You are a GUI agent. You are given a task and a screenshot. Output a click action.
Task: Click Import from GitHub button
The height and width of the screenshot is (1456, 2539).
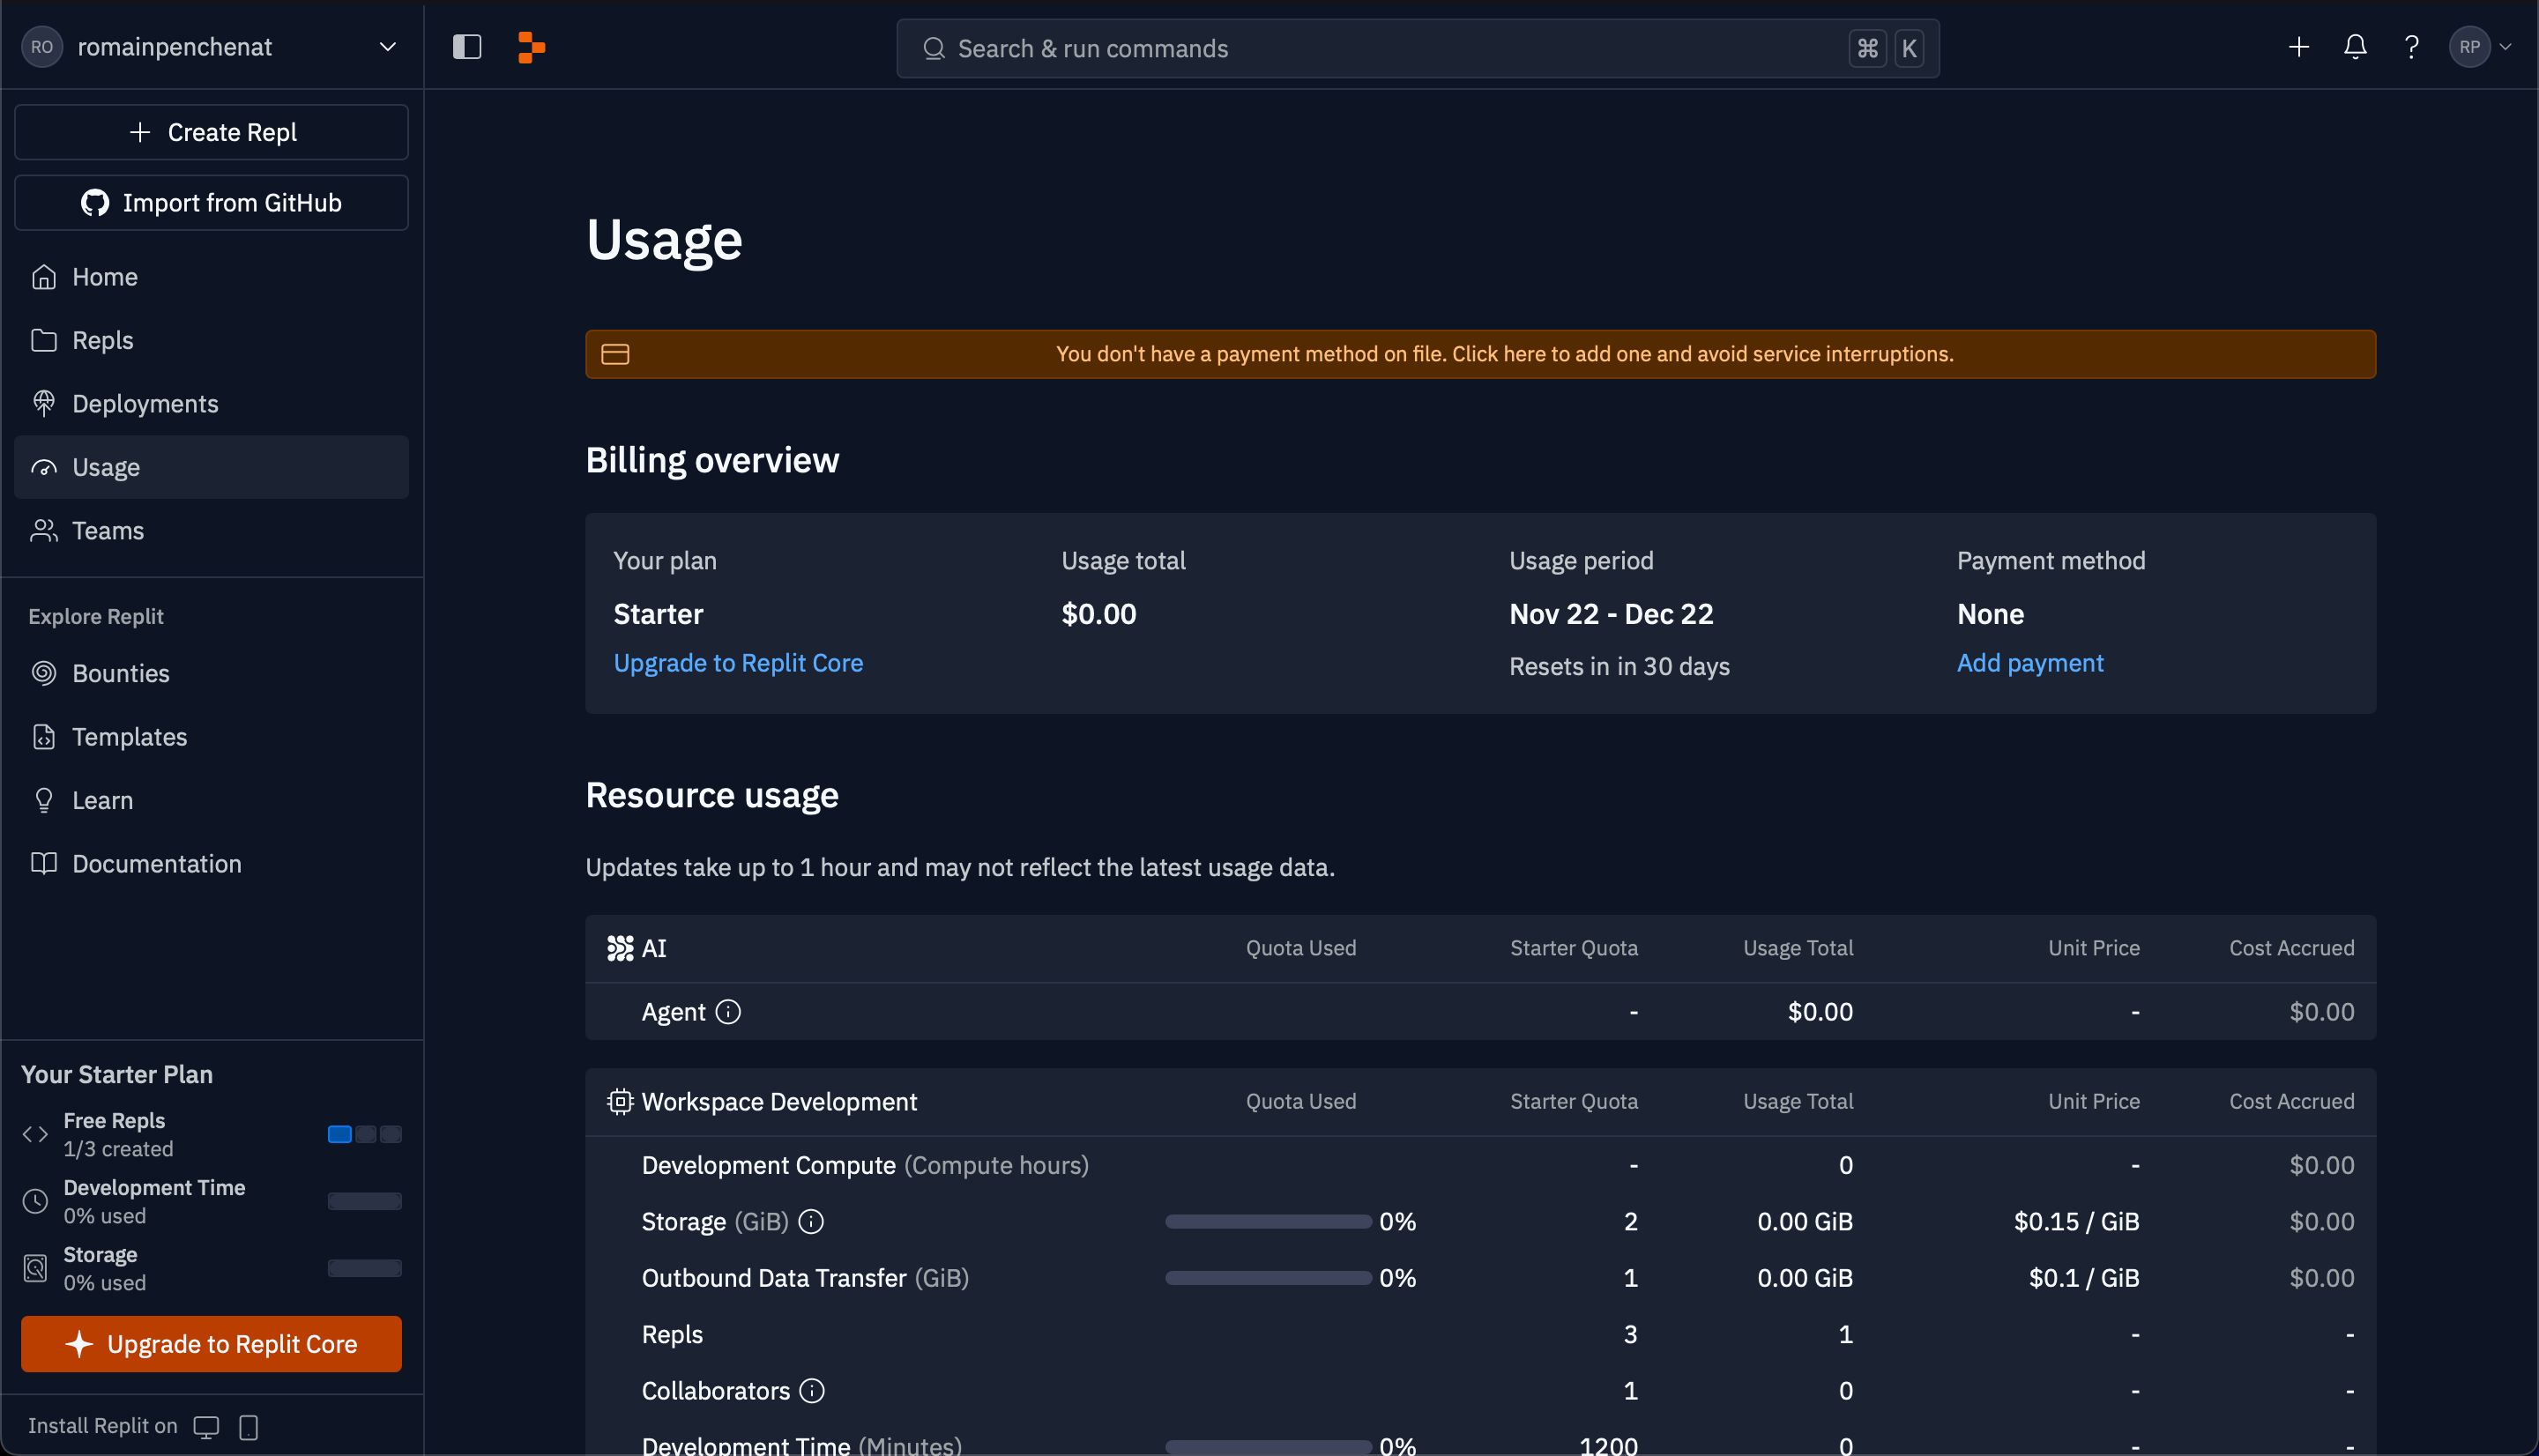tap(211, 203)
